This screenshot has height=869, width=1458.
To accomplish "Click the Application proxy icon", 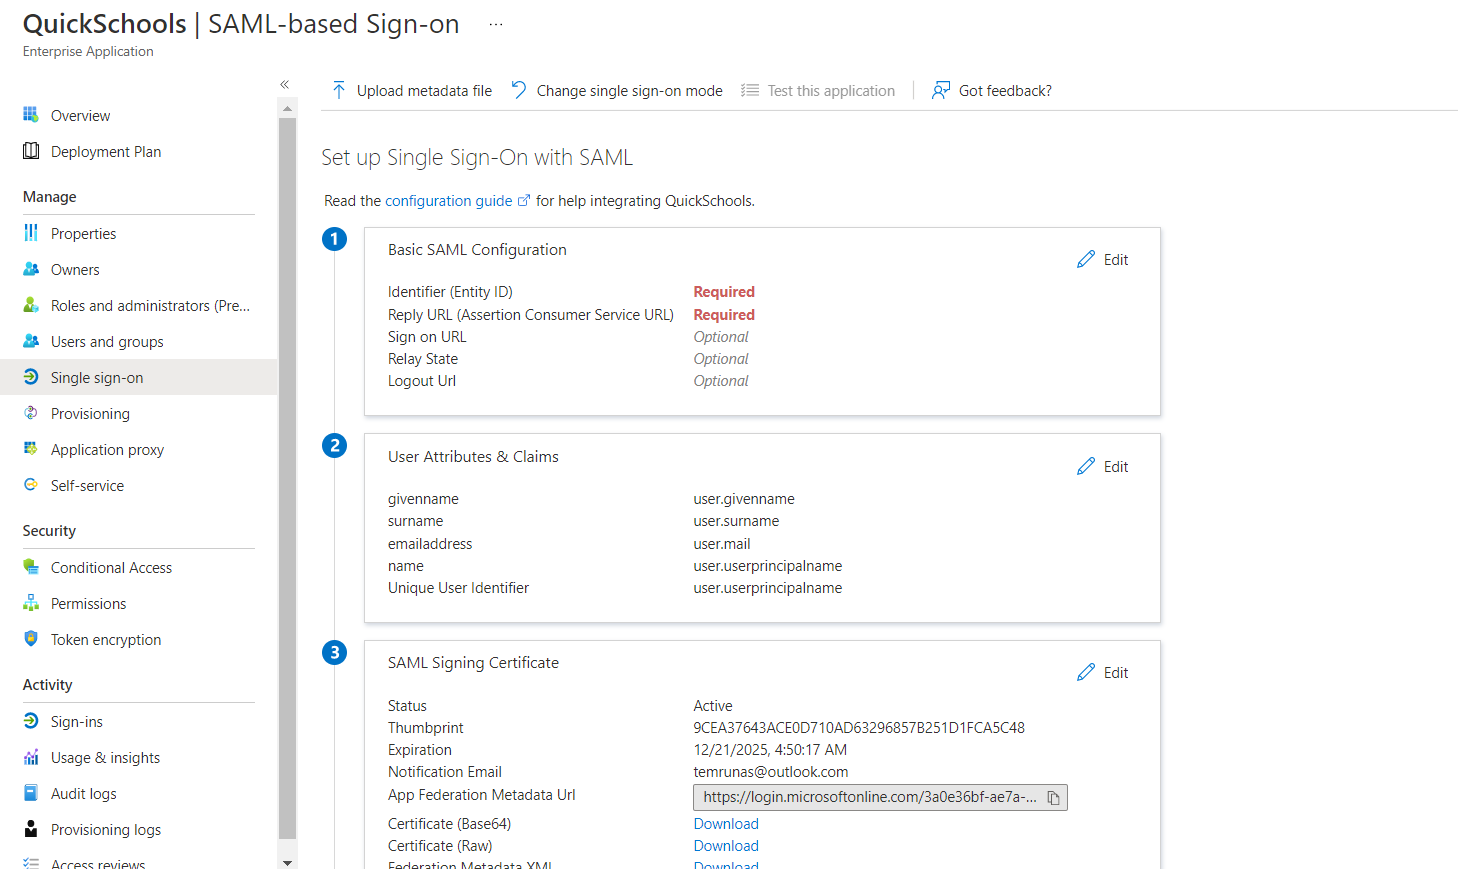I will pos(31,449).
